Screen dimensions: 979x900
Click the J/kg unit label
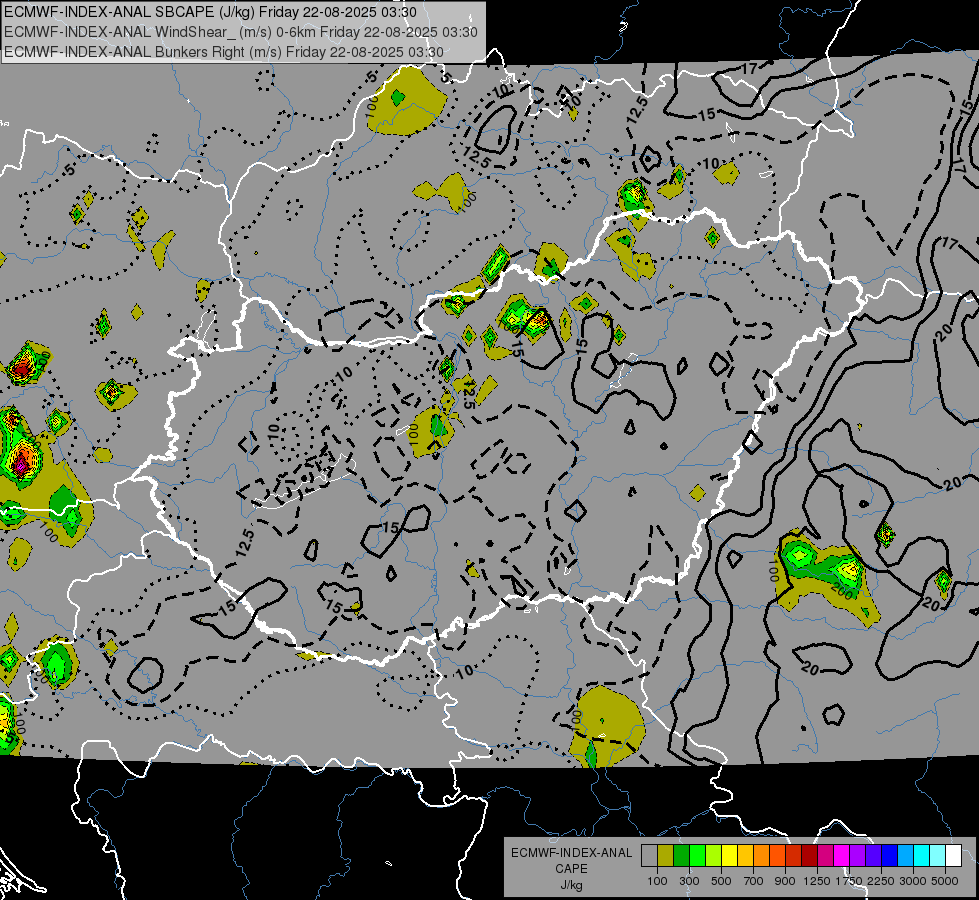click(x=571, y=885)
